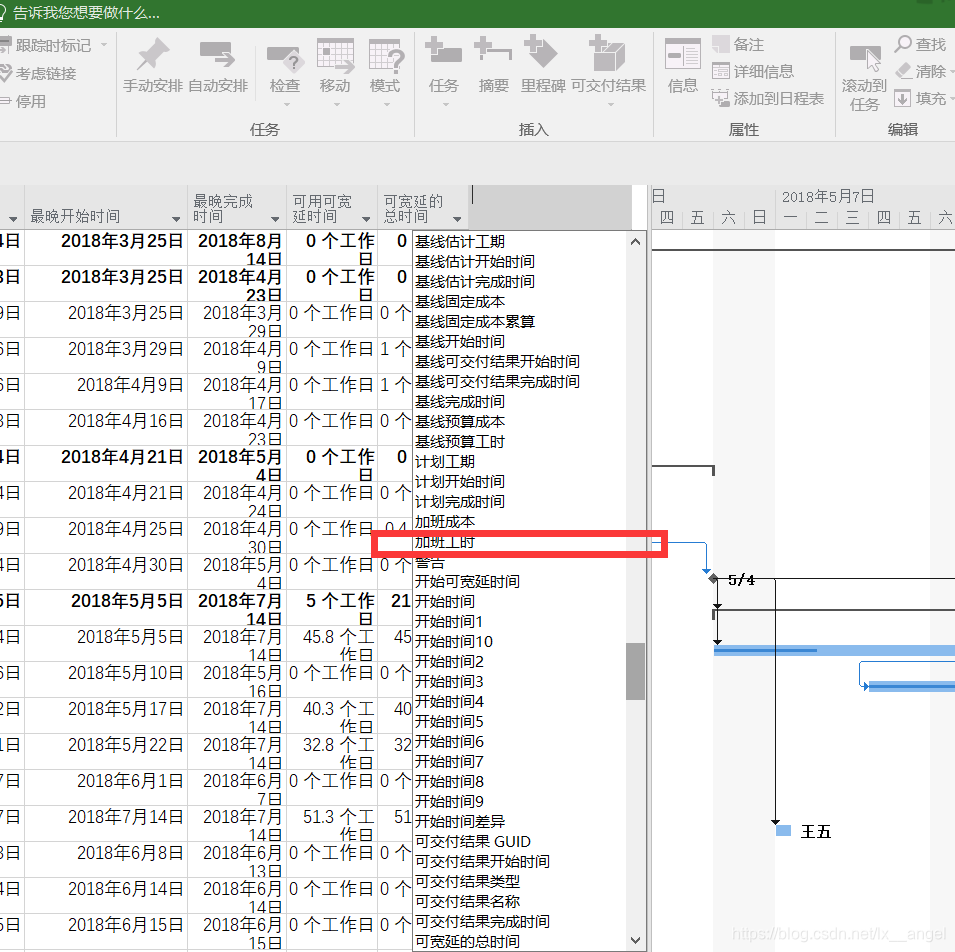This screenshot has height=952, width=955.
Task: Click the Tell Me lightbulb search box
Action: [80, 13]
